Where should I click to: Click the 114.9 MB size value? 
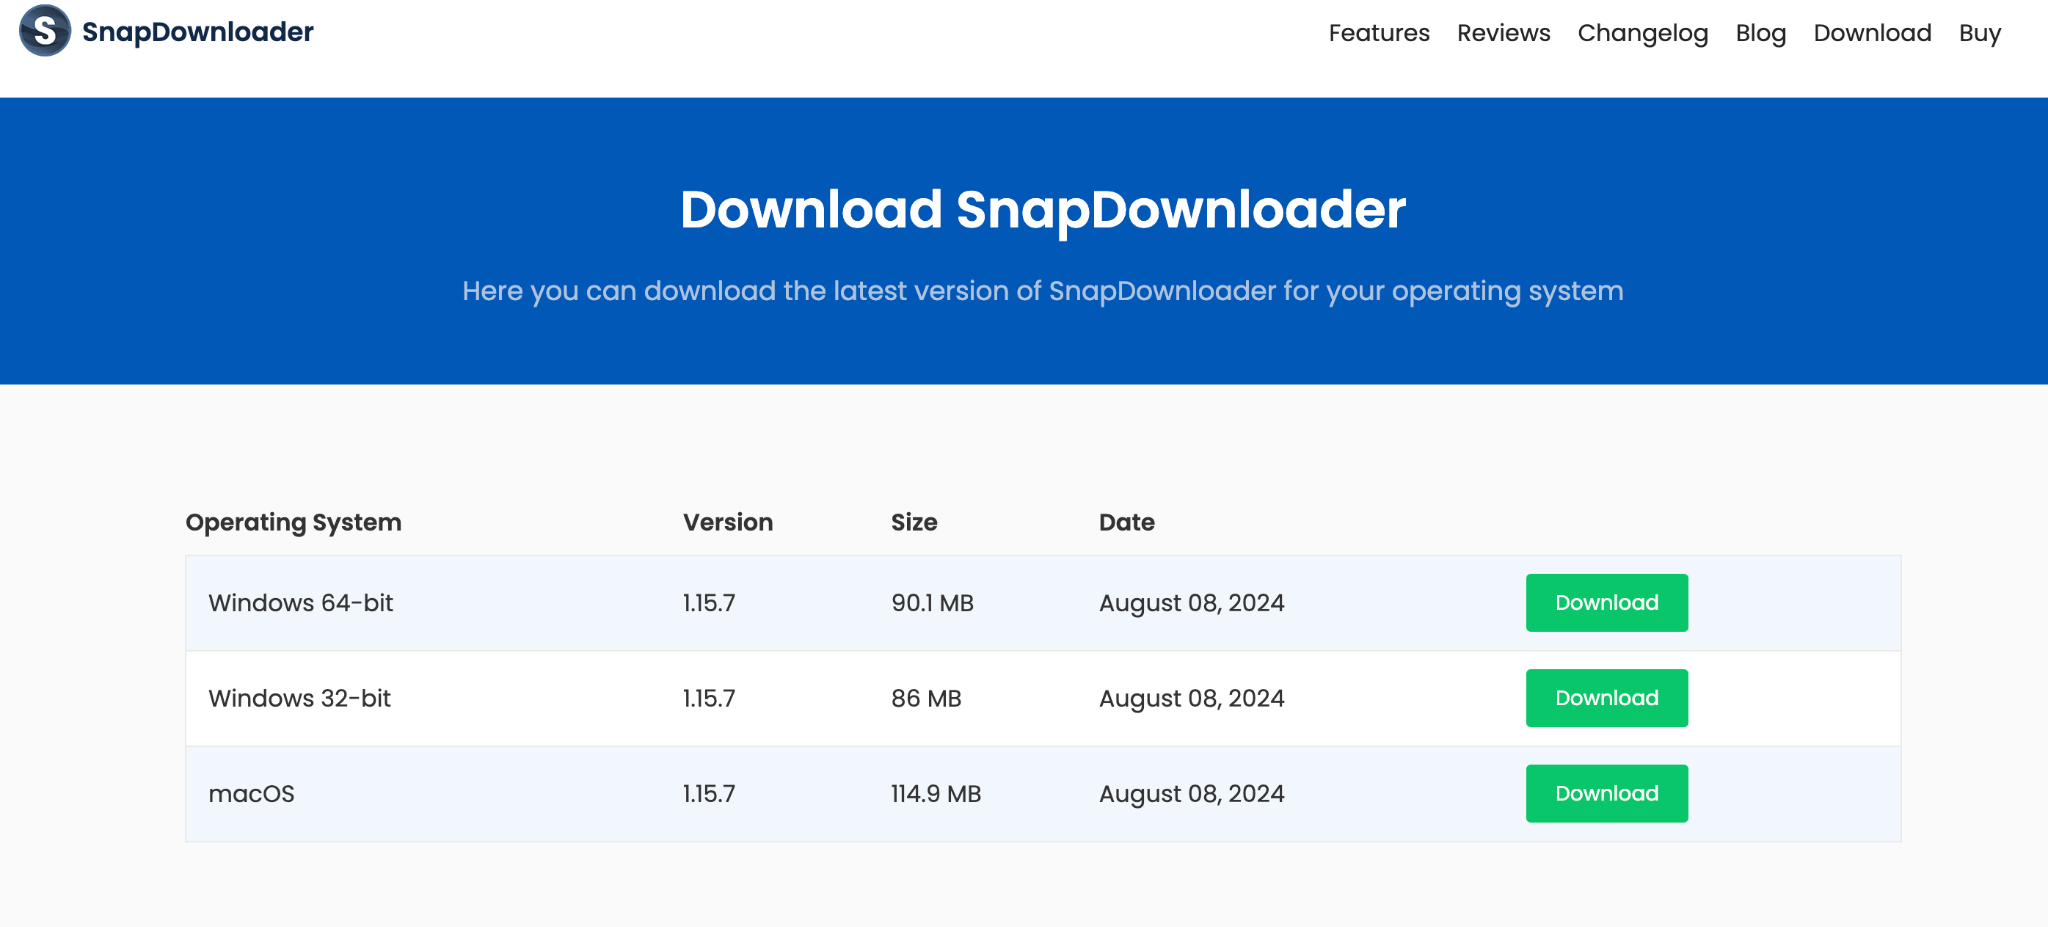936,794
